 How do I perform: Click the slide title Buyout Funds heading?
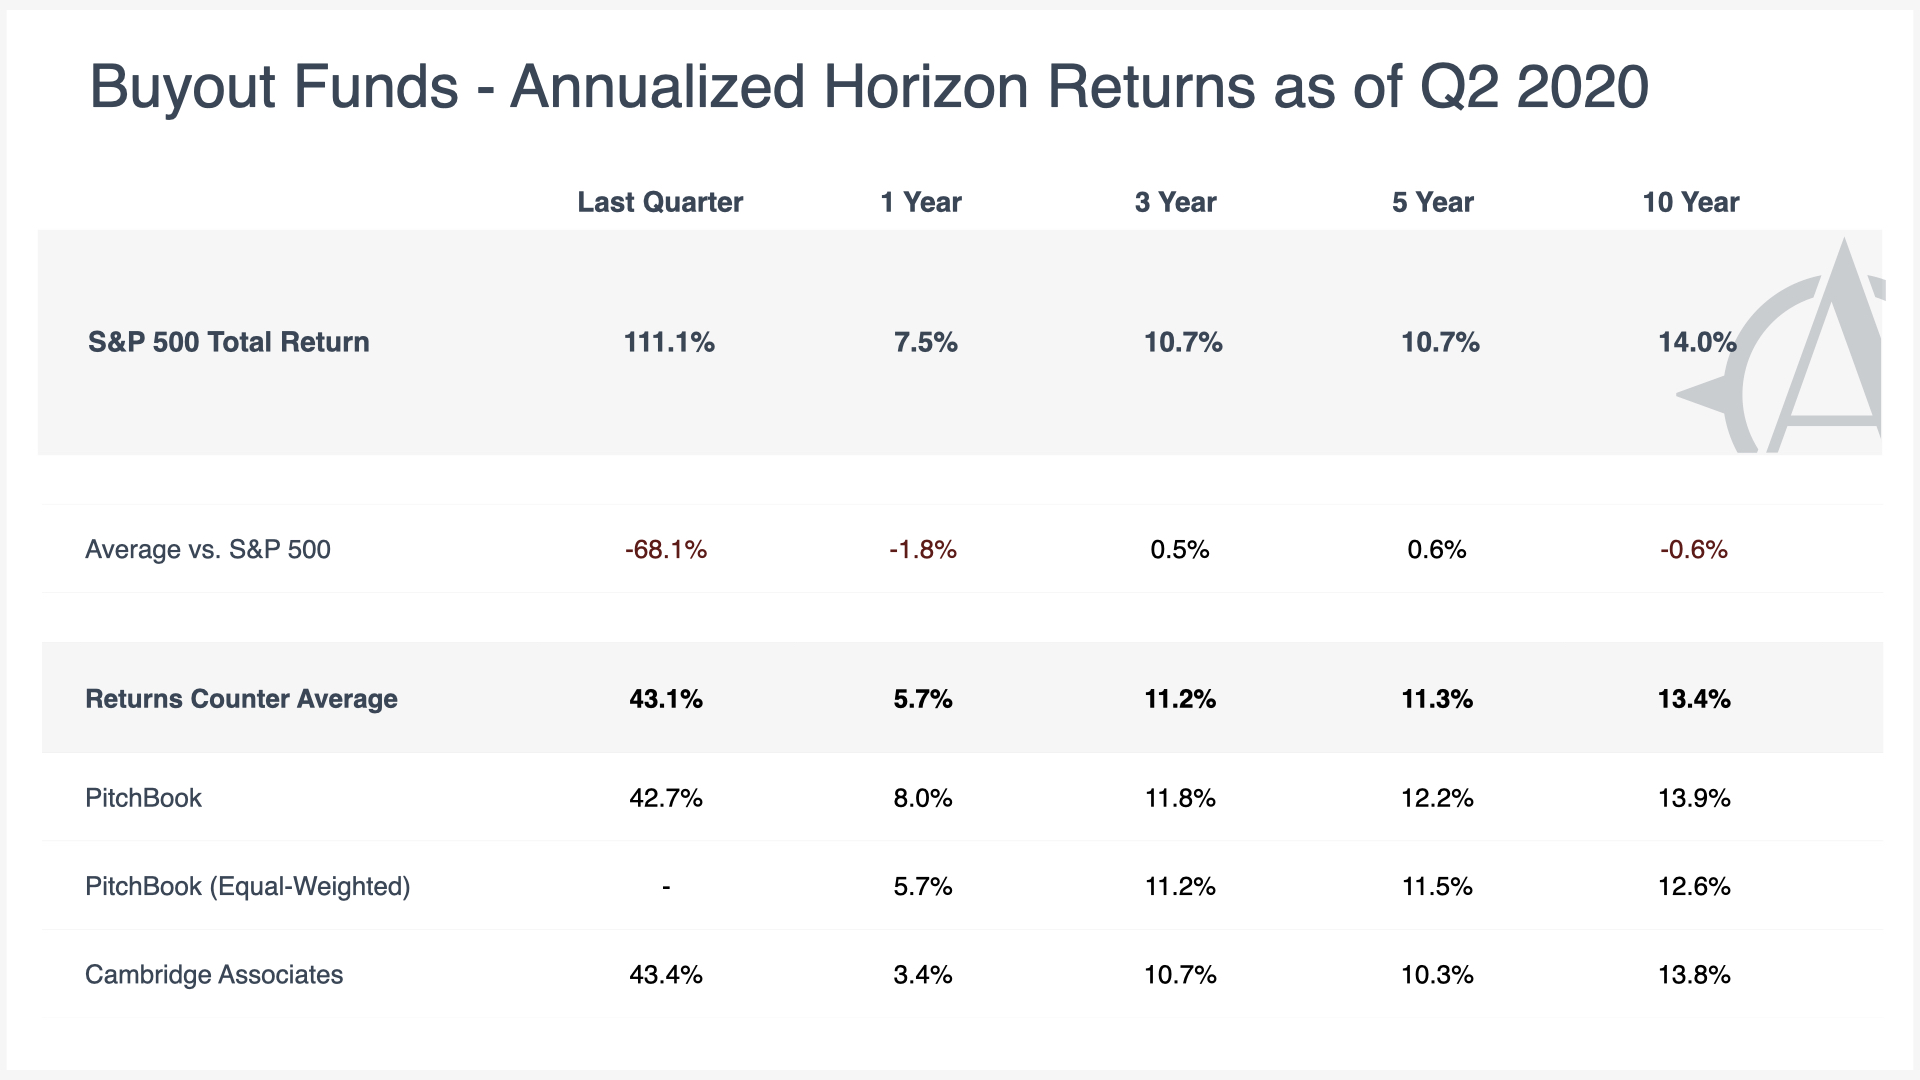click(869, 86)
